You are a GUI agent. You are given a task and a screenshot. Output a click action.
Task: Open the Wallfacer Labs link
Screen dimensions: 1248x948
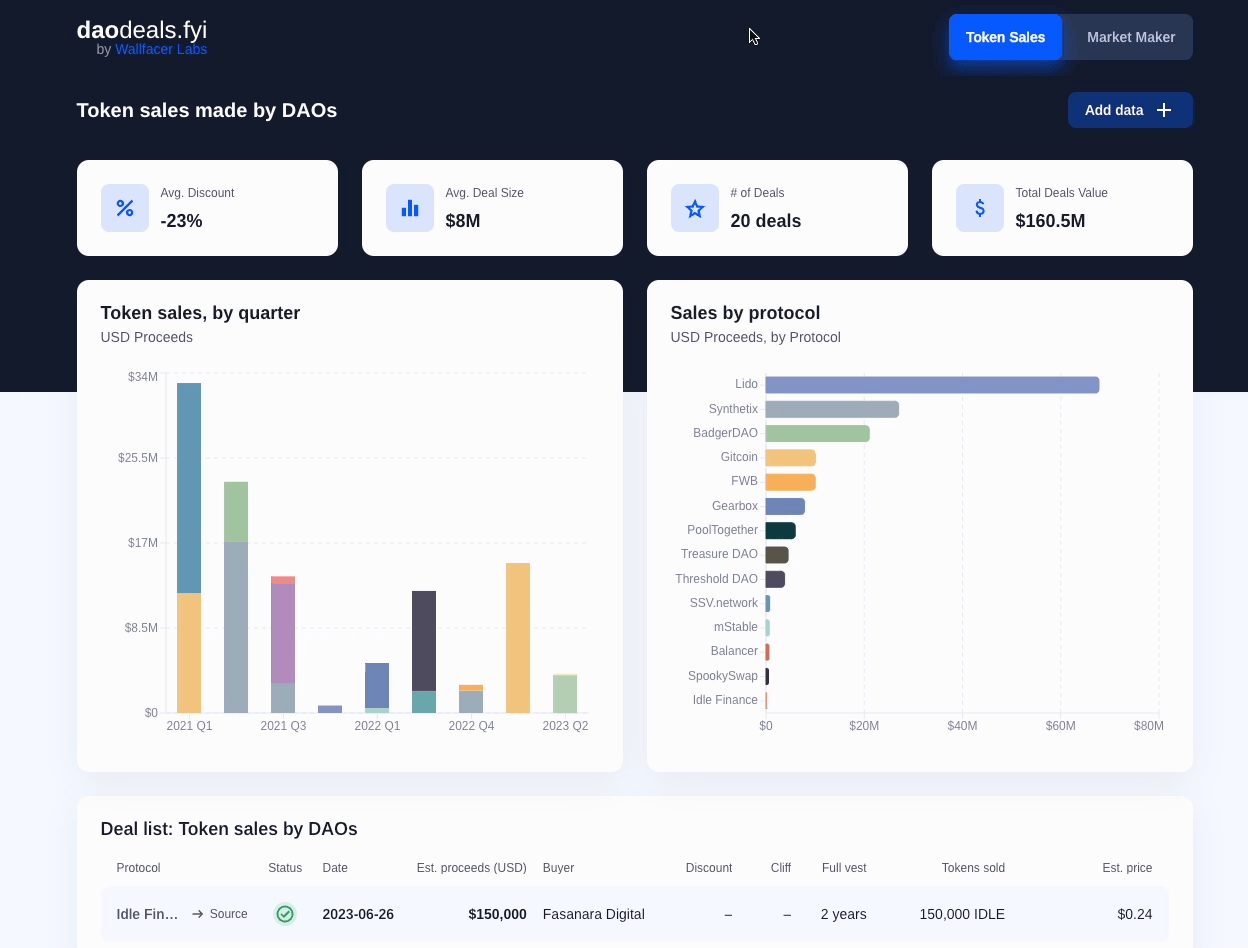coord(161,49)
